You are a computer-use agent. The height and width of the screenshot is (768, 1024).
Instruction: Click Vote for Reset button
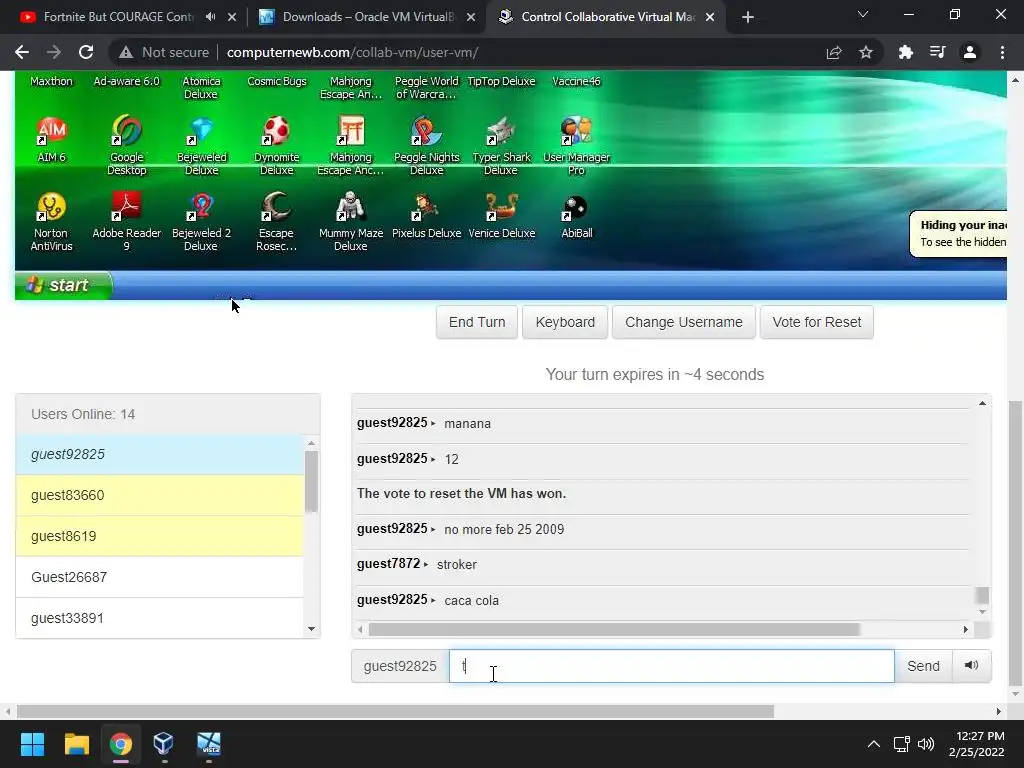click(816, 323)
